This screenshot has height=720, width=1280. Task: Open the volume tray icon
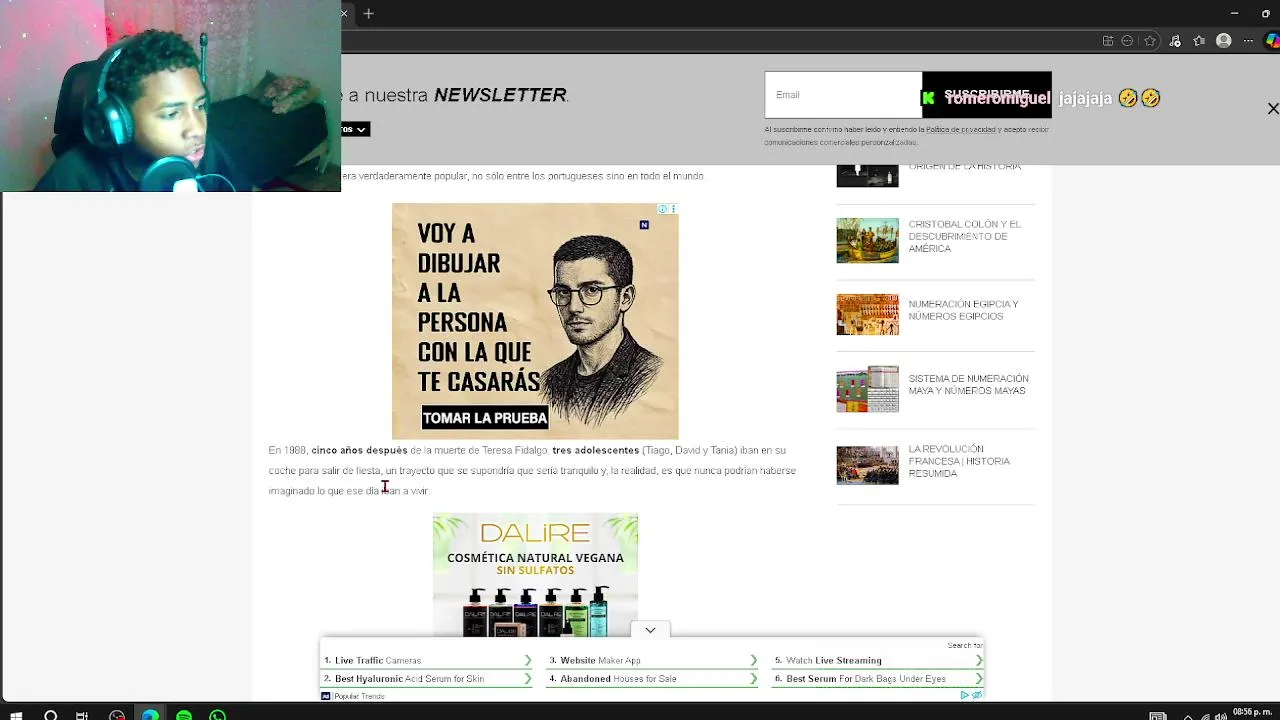1222,715
